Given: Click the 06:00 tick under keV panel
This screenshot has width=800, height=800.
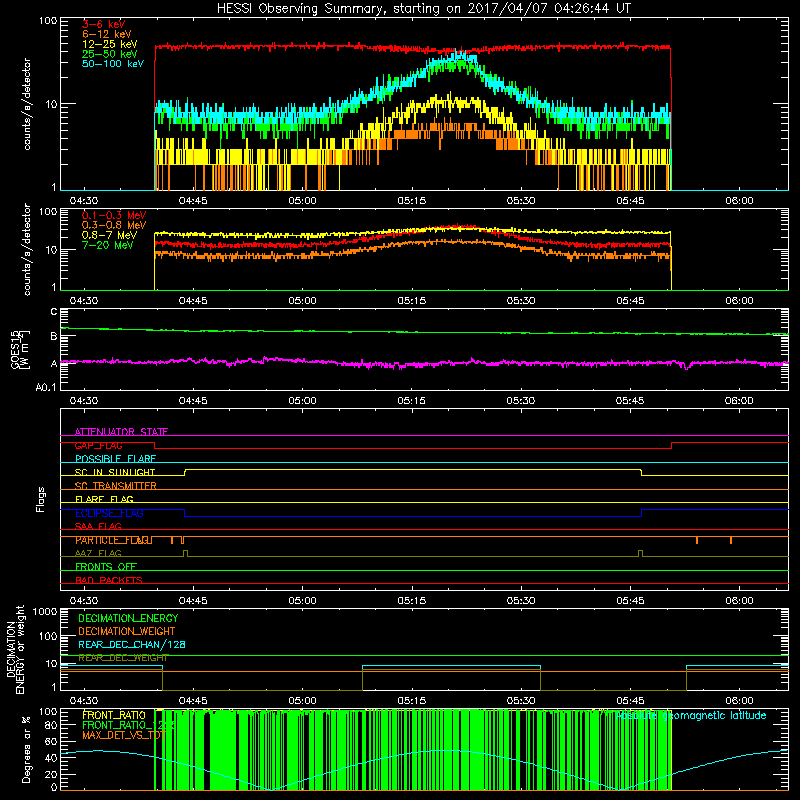Looking at the screenshot, I should point(739,201).
